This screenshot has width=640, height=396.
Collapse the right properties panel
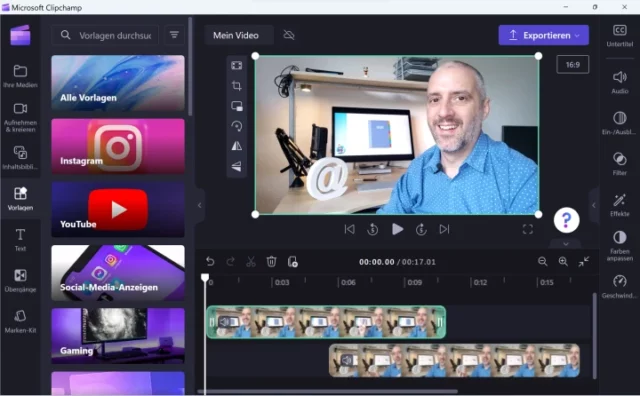pos(594,205)
